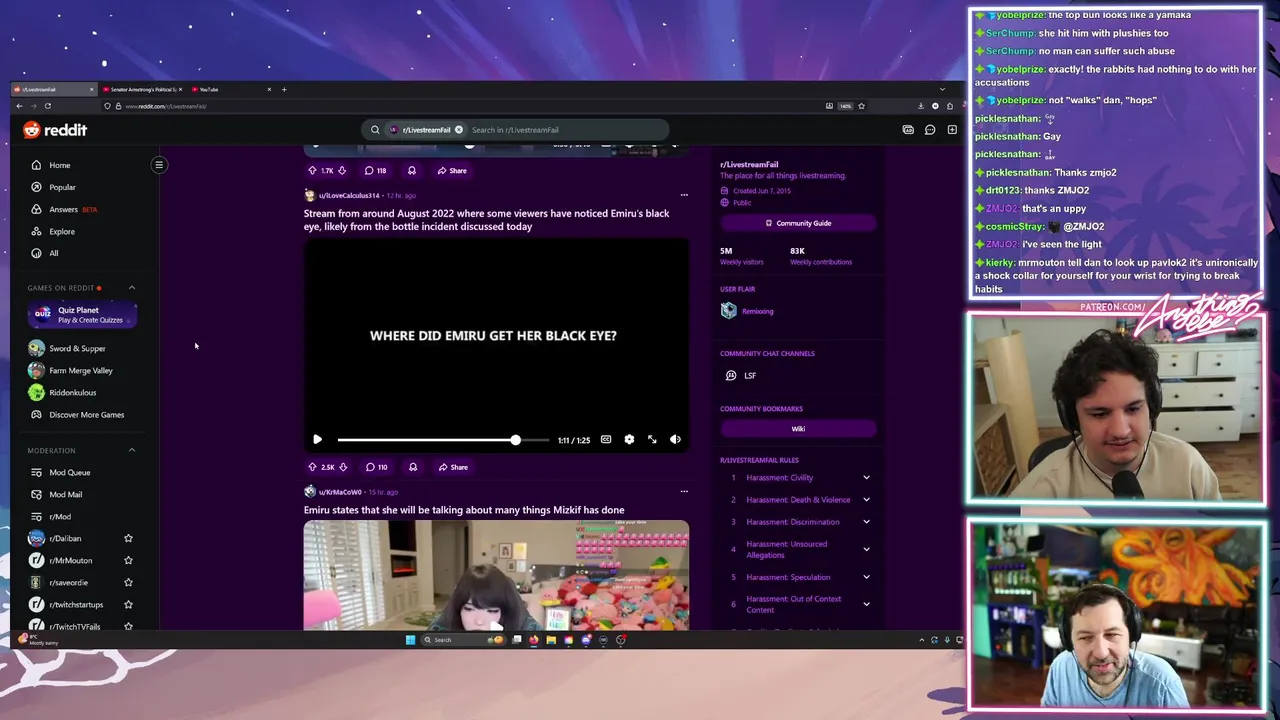Open Quiz Planet game
Image resolution: width=1280 pixels, height=720 pixels.
tap(81, 315)
